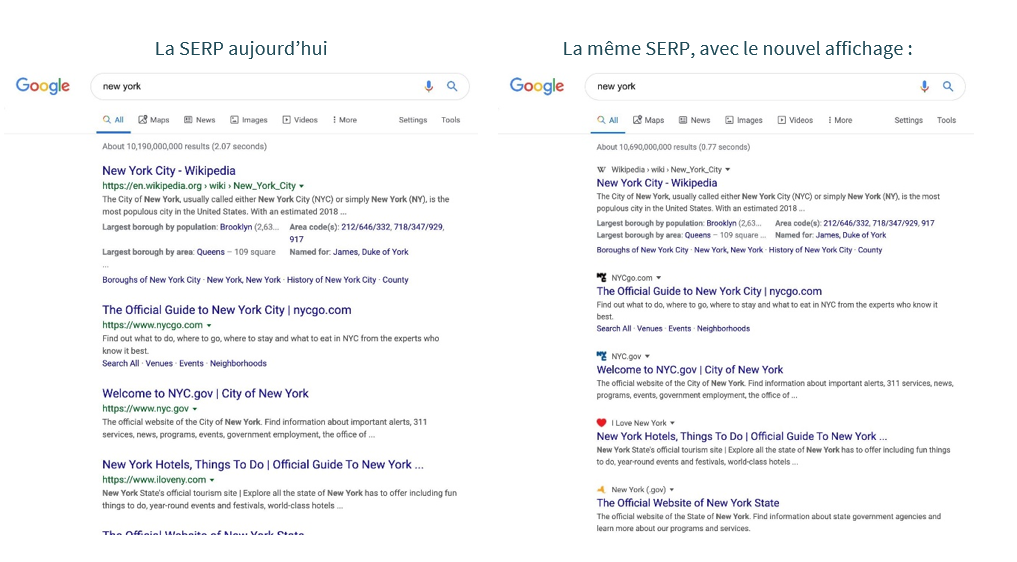Open Welcome to NYC.gov title in left SERP
The height and width of the screenshot is (562, 1017).
(x=205, y=394)
